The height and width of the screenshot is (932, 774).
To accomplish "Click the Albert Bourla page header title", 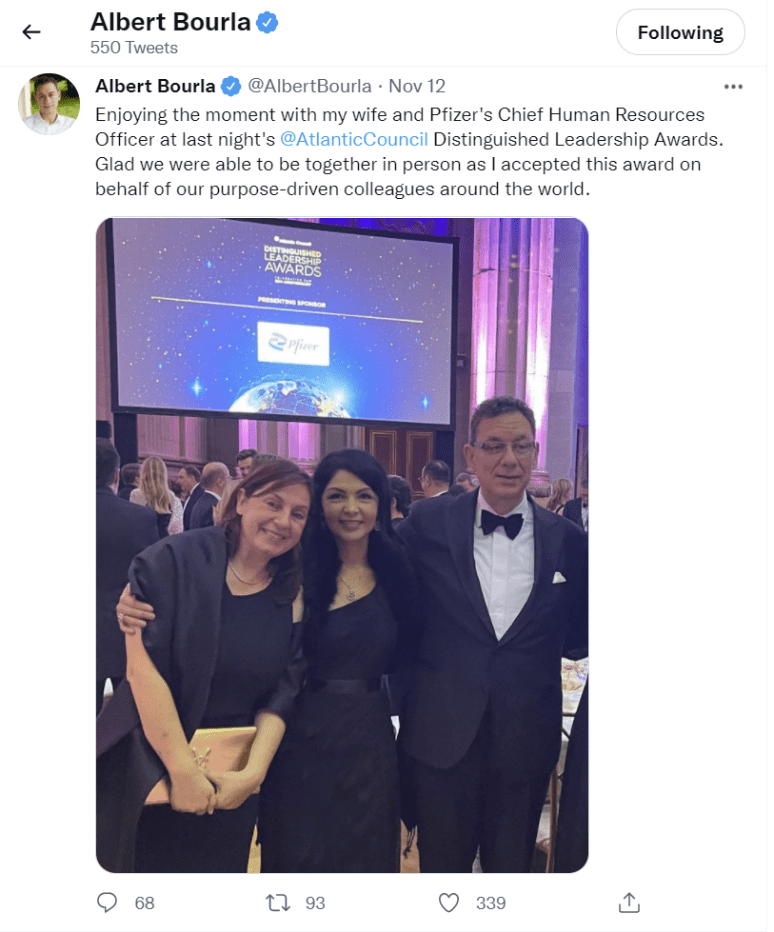I will point(171,22).
